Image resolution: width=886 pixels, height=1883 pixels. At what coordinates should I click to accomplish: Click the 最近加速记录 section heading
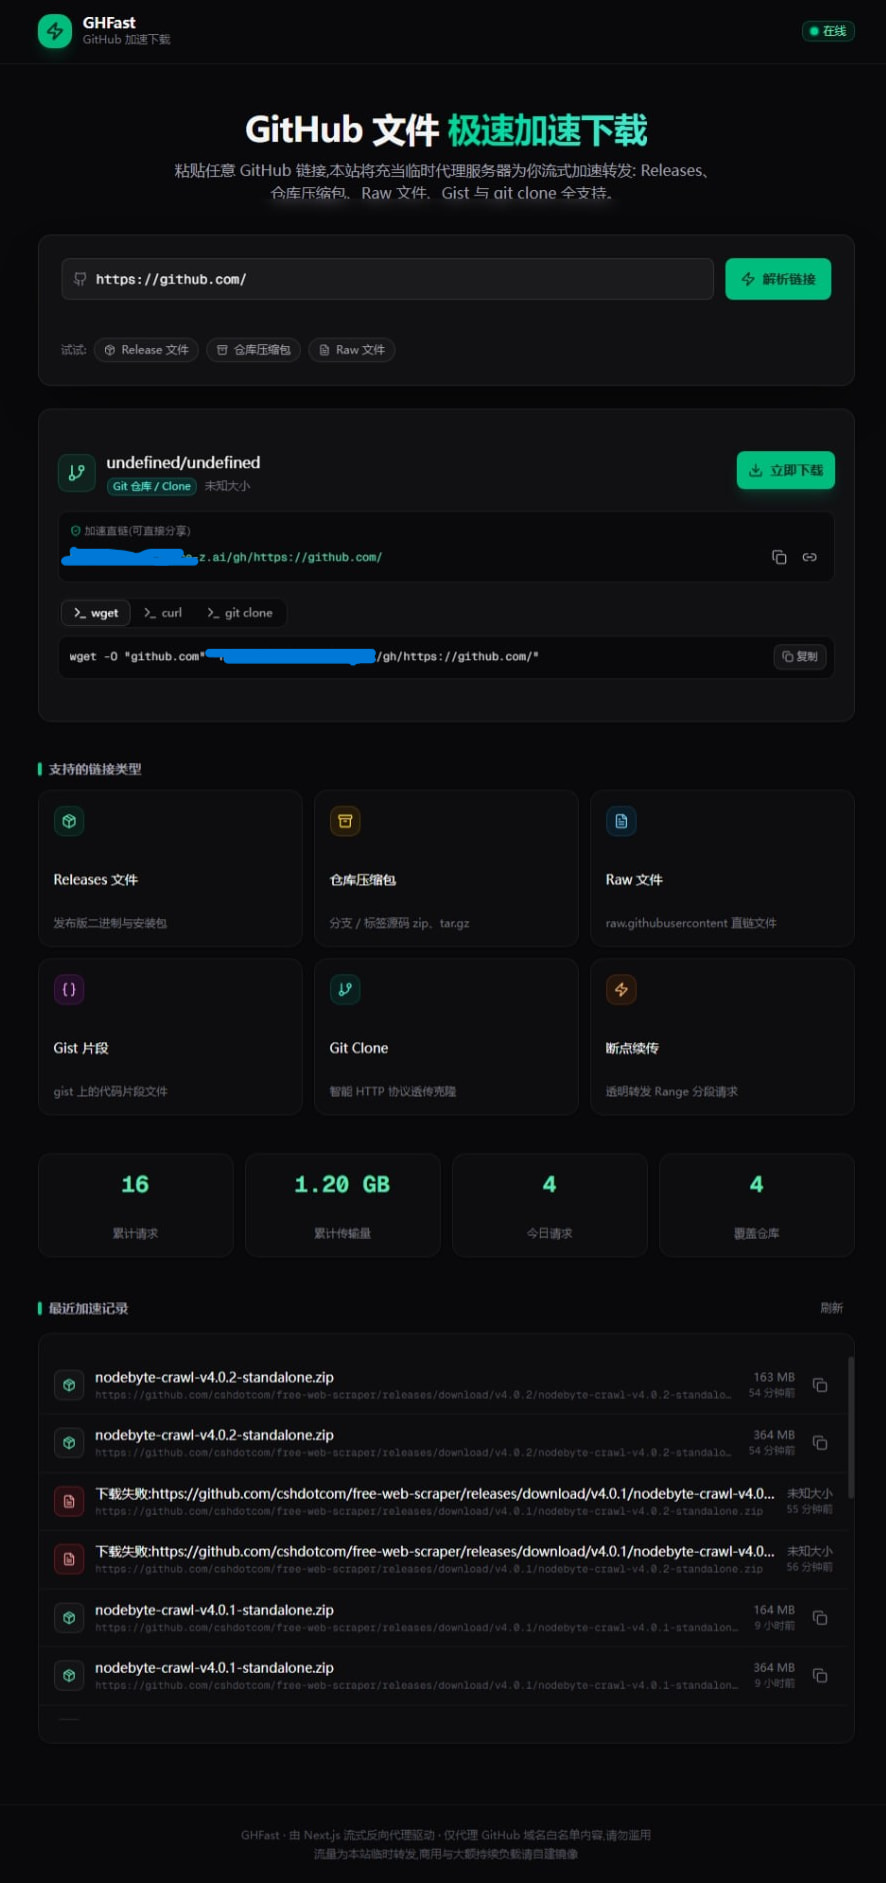coord(88,1308)
